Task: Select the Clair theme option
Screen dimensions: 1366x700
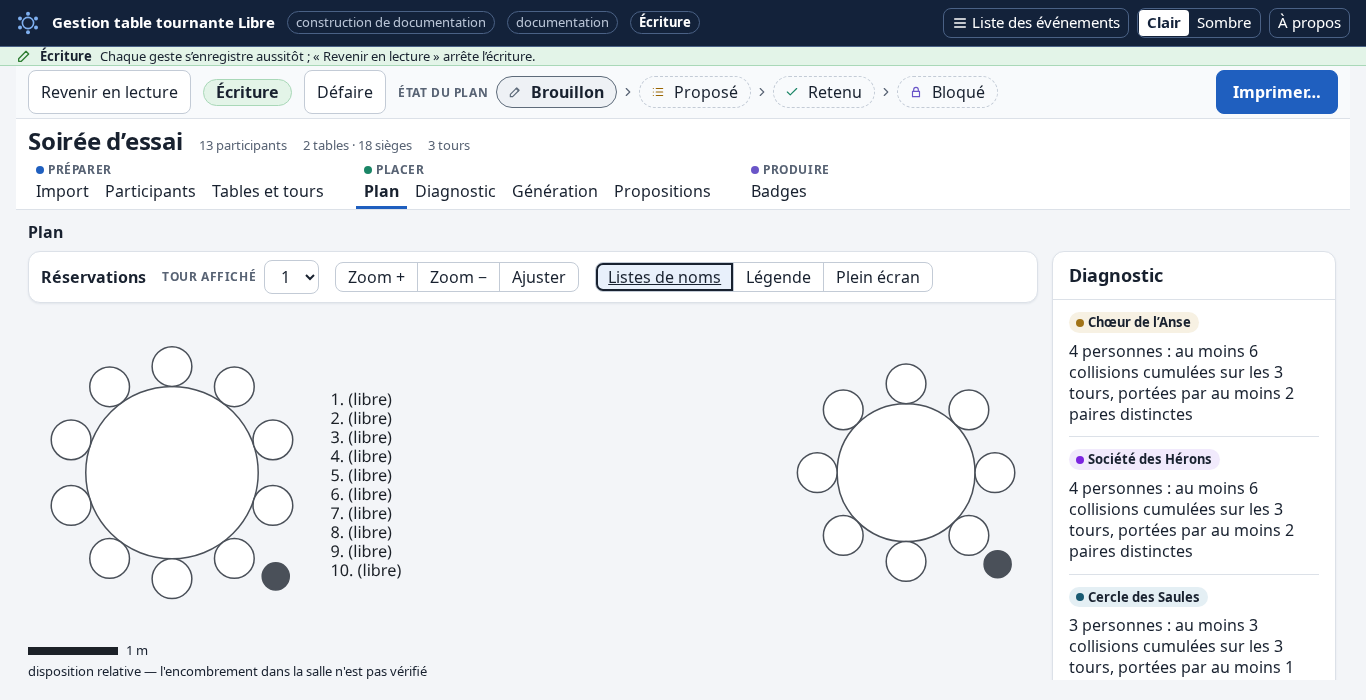Action: pos(1164,23)
